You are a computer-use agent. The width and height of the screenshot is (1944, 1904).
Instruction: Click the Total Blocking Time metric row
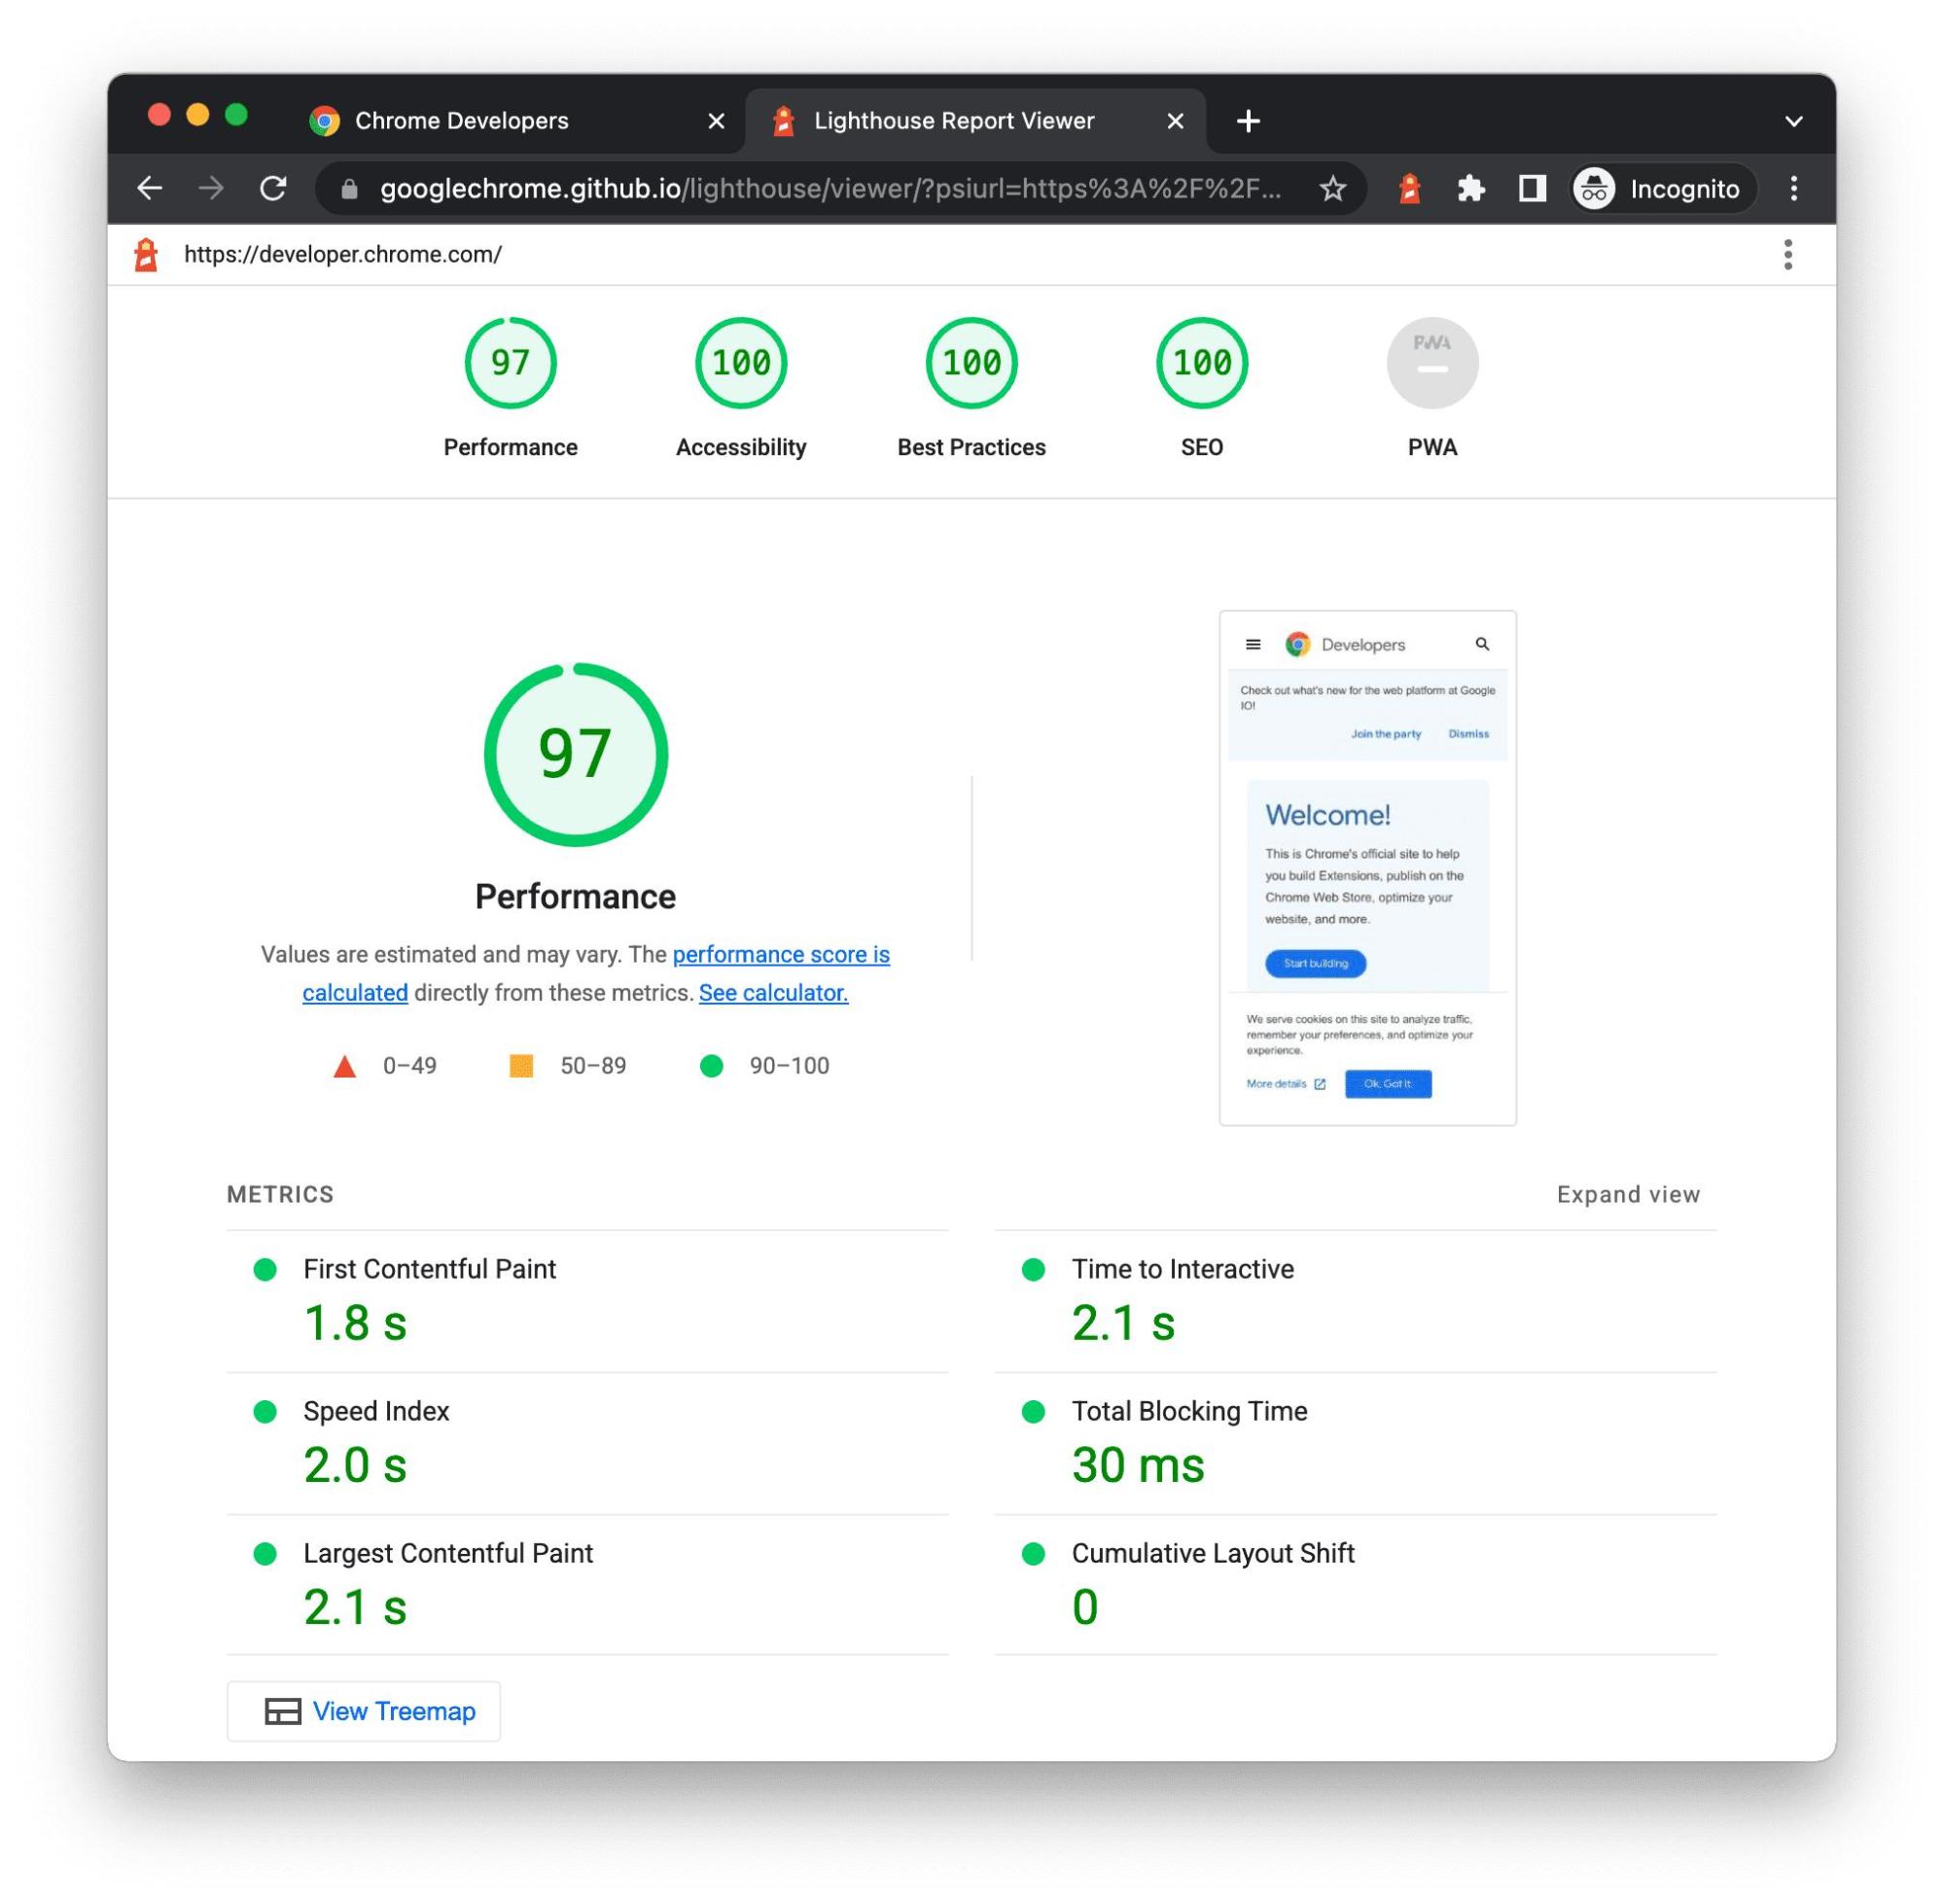click(1355, 1443)
